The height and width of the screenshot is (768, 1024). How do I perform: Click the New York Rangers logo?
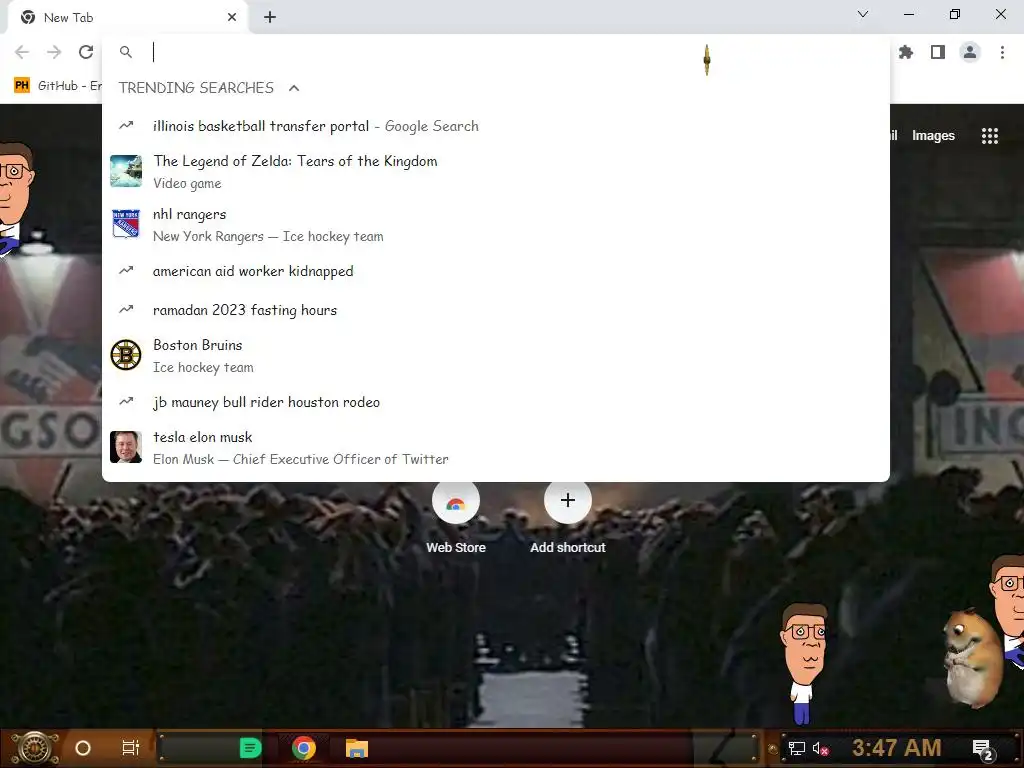click(126, 224)
